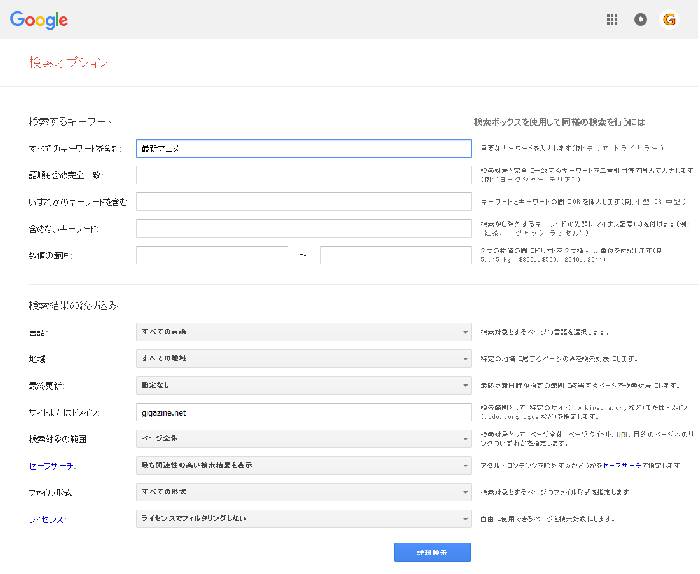The image size is (700, 574).
Task: Open the language (言語) dropdown
Action: 304,332
